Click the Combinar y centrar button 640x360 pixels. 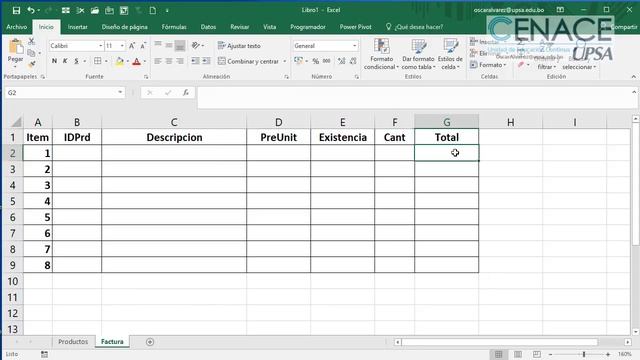click(248, 61)
